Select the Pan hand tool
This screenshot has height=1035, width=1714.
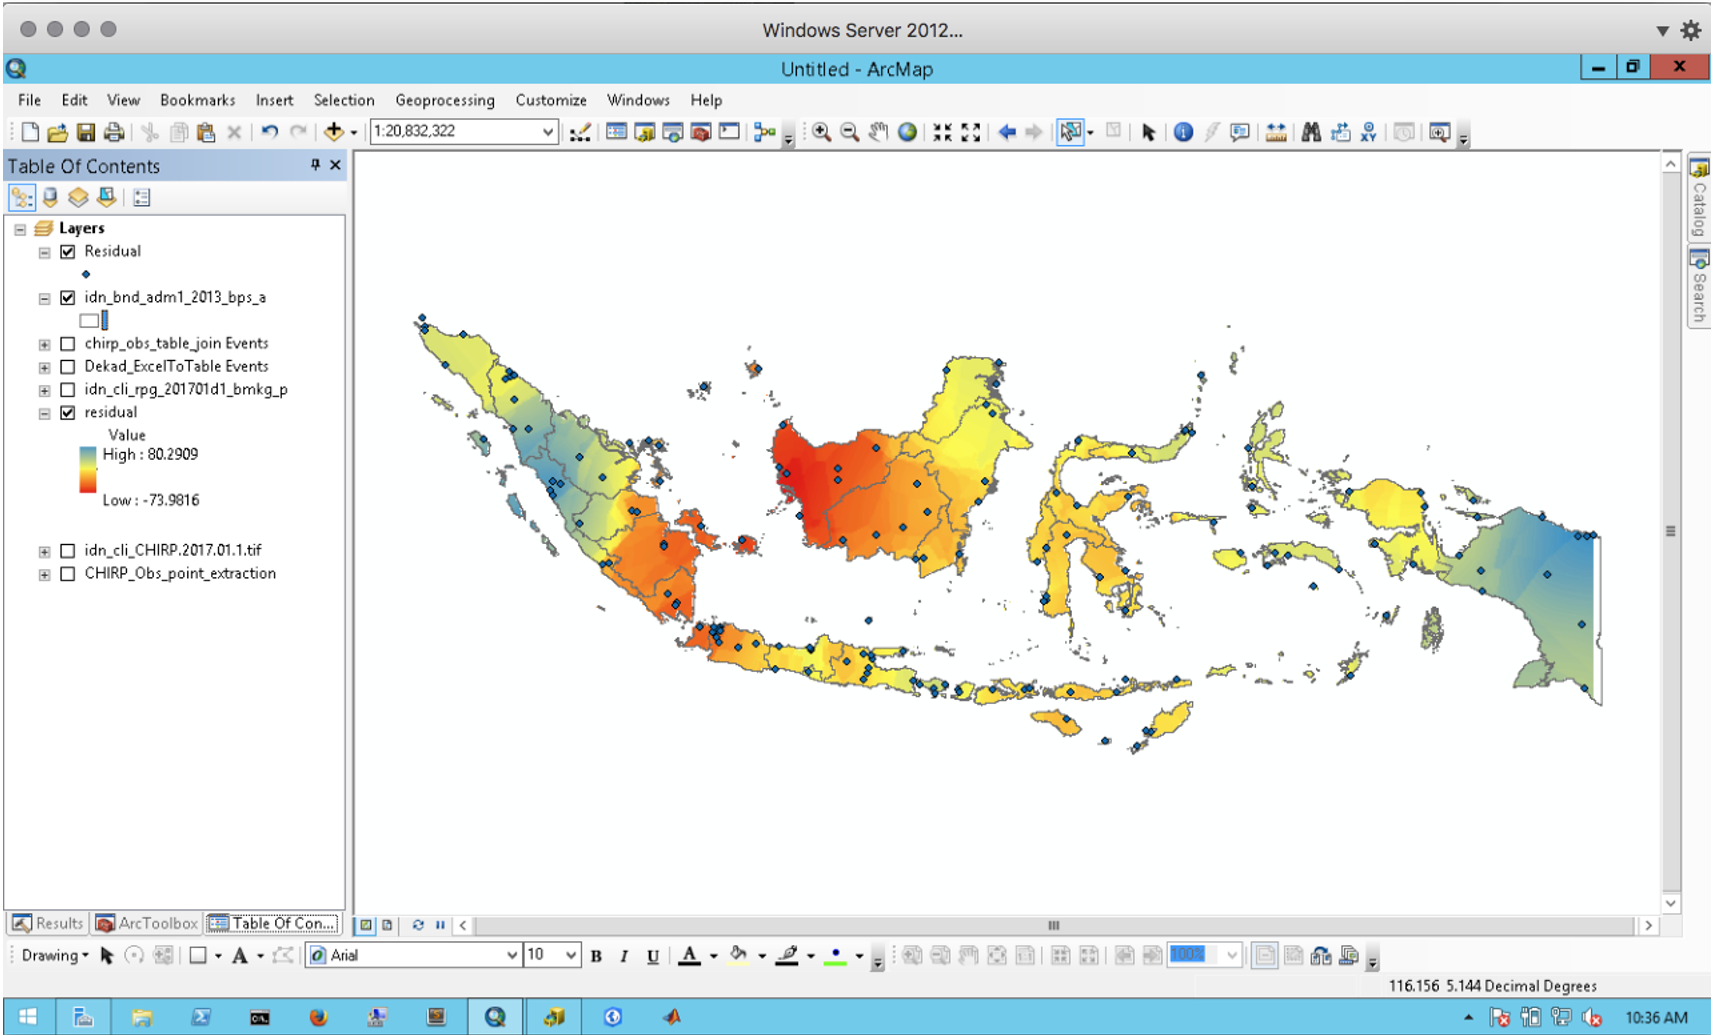click(878, 132)
